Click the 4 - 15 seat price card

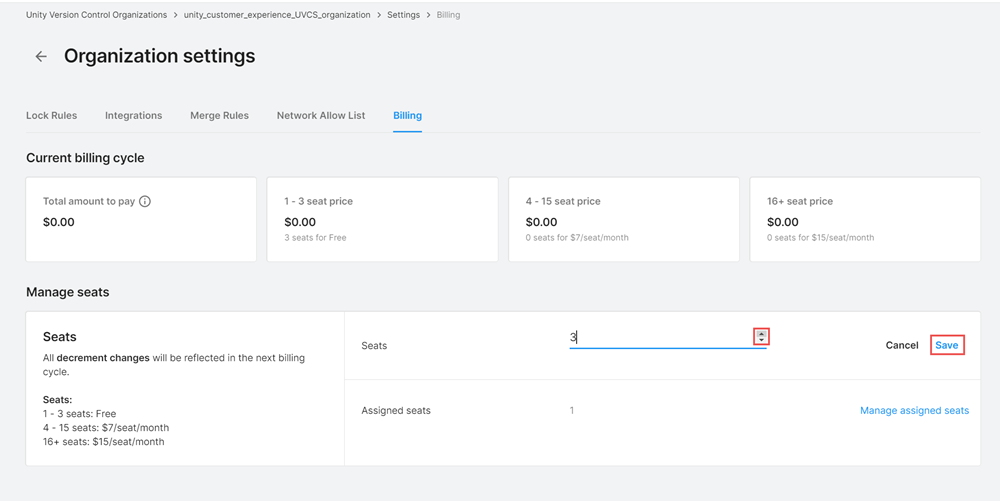click(x=623, y=220)
